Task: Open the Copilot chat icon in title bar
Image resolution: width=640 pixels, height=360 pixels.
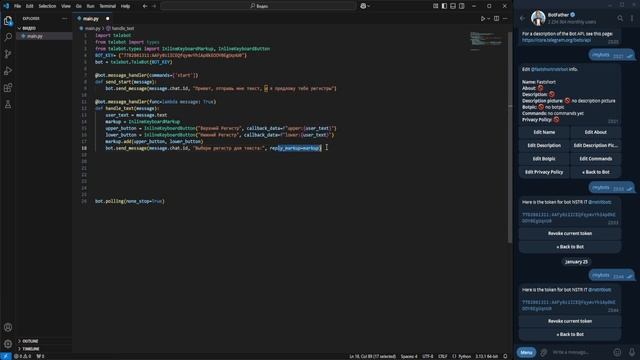Action: [x=363, y=6]
